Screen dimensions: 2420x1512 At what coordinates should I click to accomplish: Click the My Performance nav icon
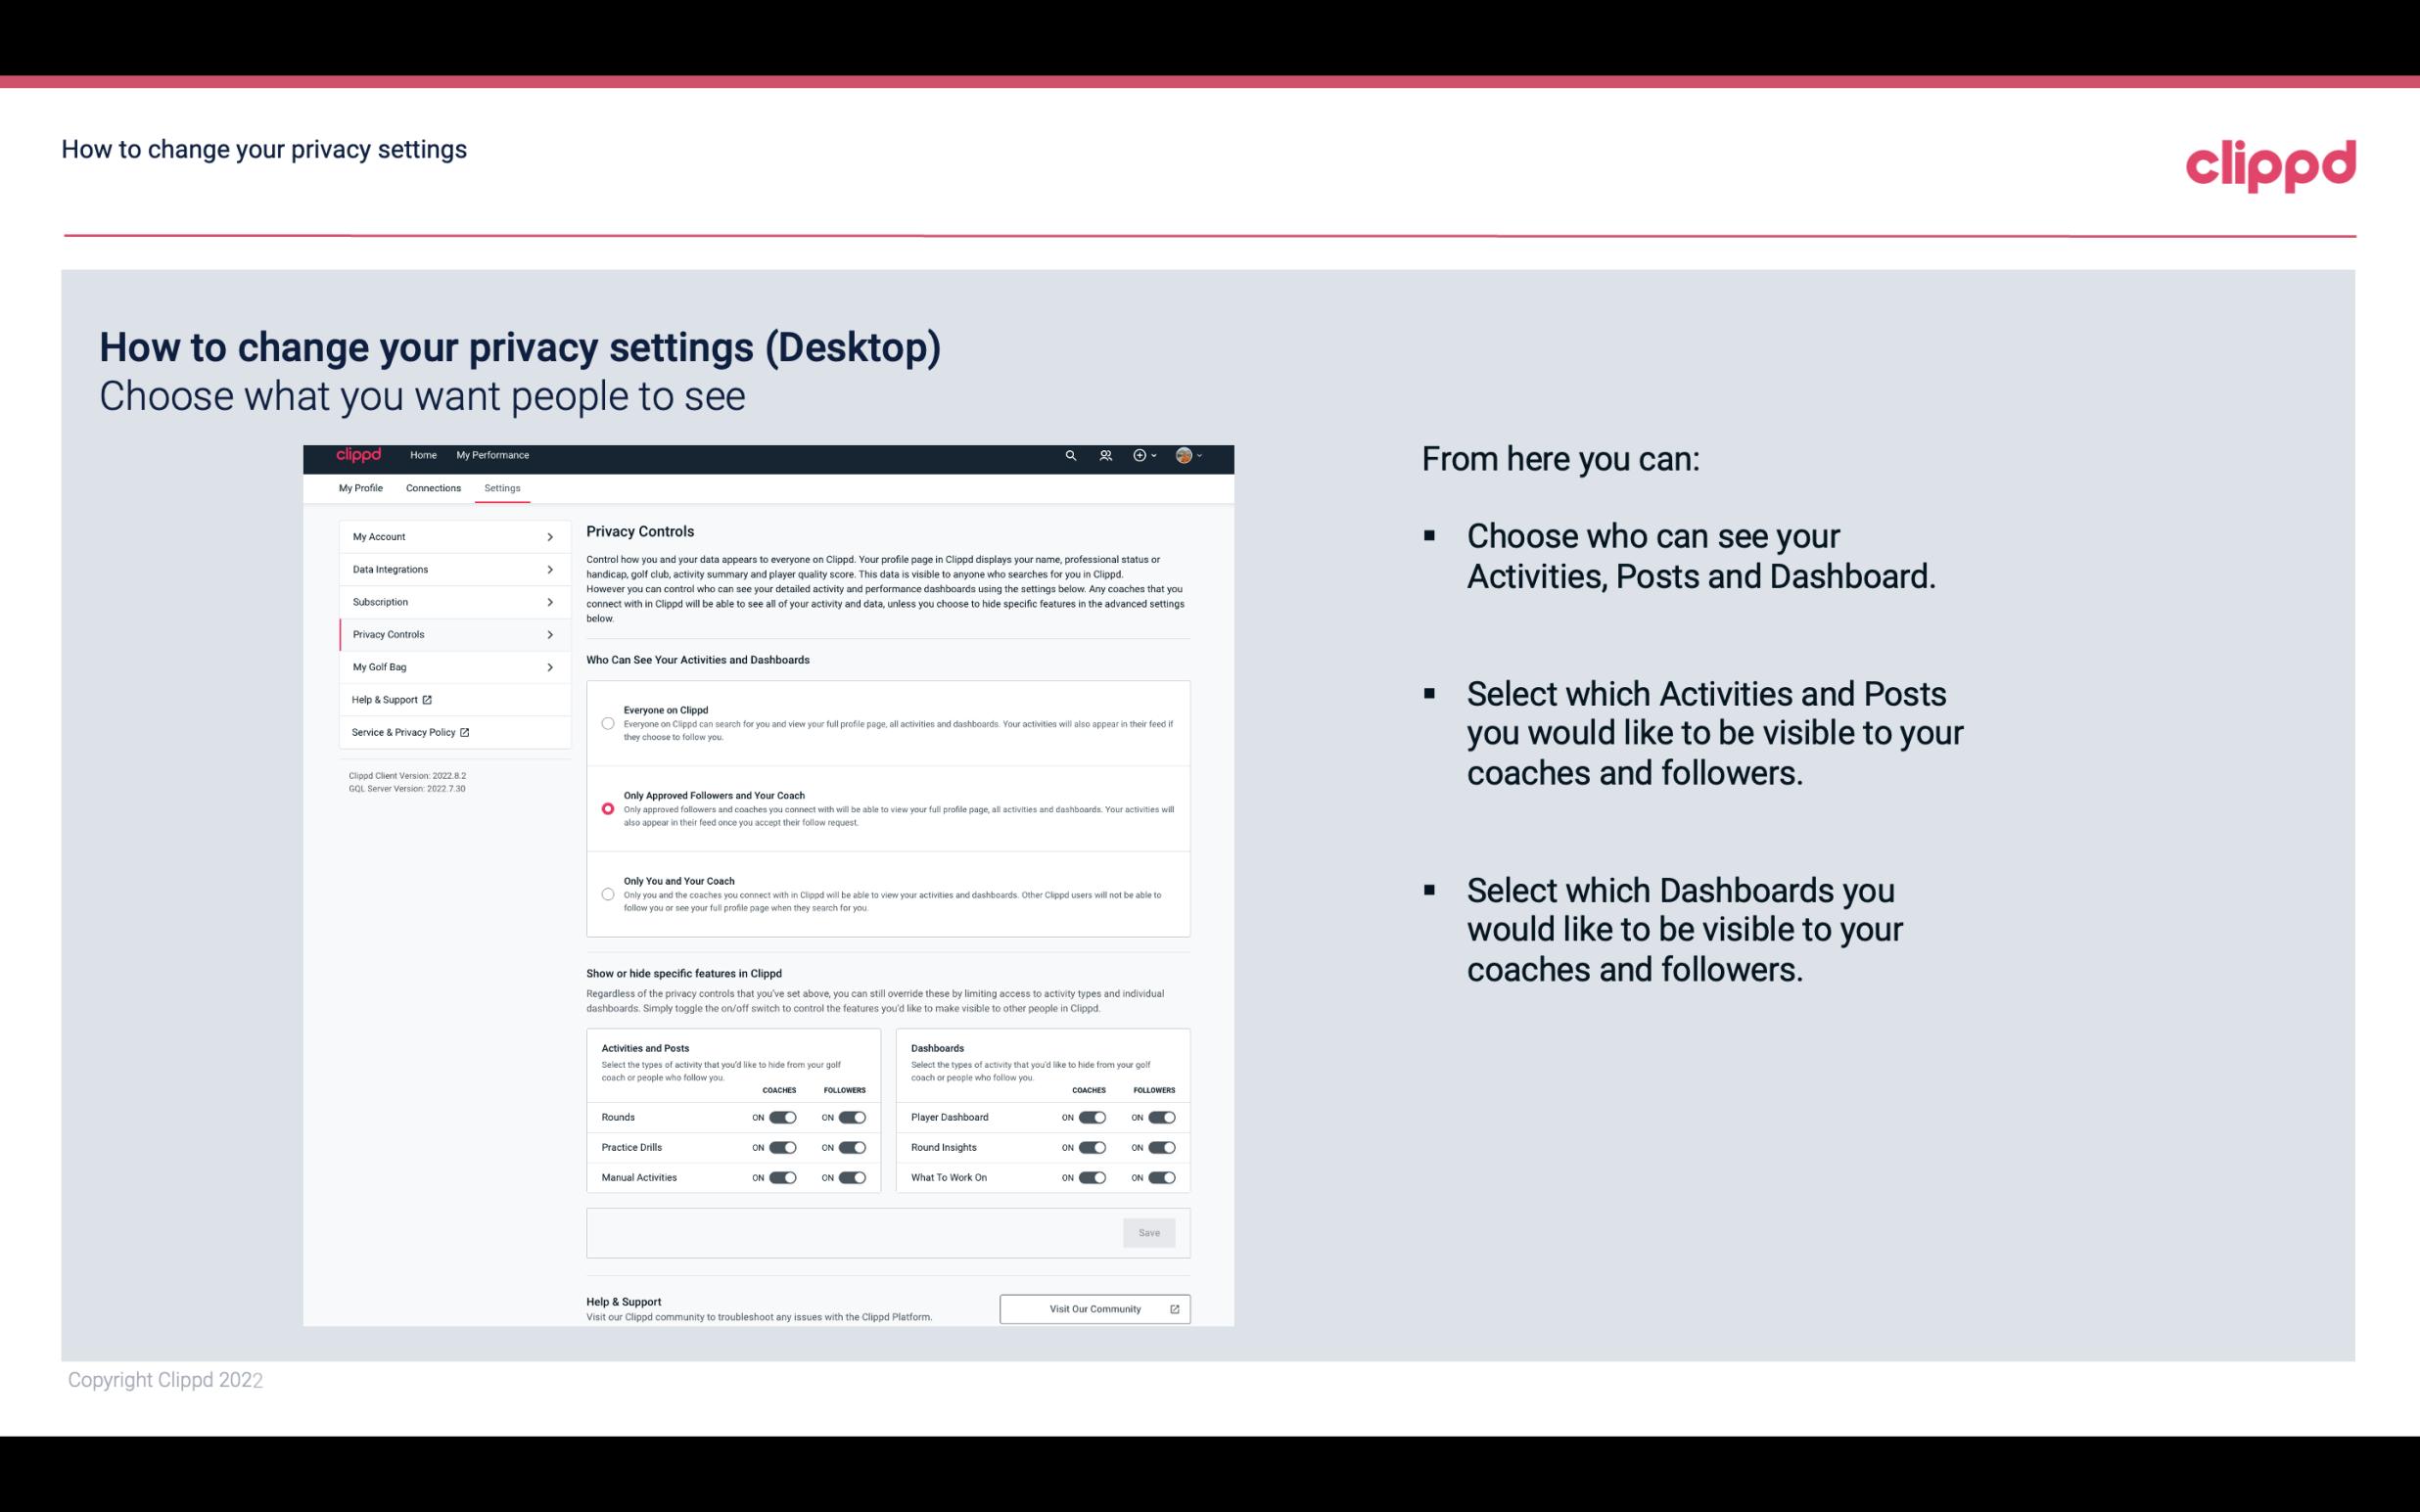click(x=493, y=455)
